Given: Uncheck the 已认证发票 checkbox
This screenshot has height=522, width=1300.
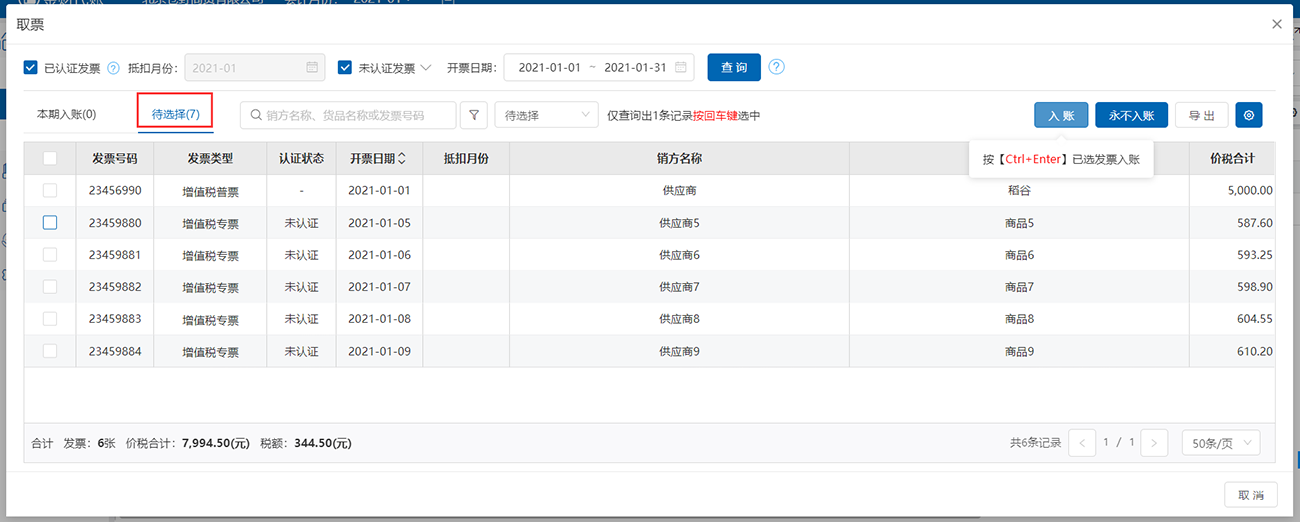Looking at the screenshot, I should [31, 68].
